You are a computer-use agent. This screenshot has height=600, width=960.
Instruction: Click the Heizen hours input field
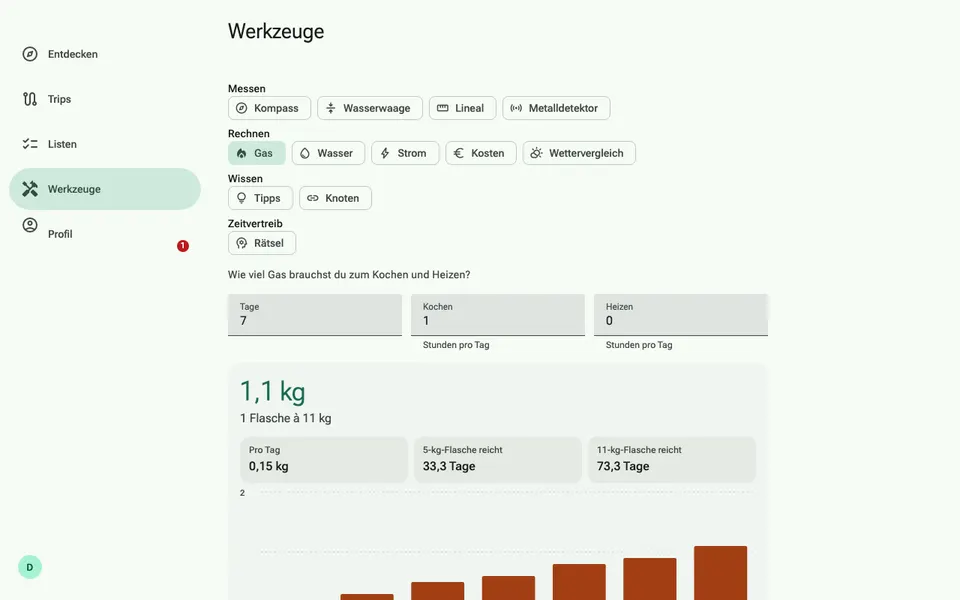[681, 315]
